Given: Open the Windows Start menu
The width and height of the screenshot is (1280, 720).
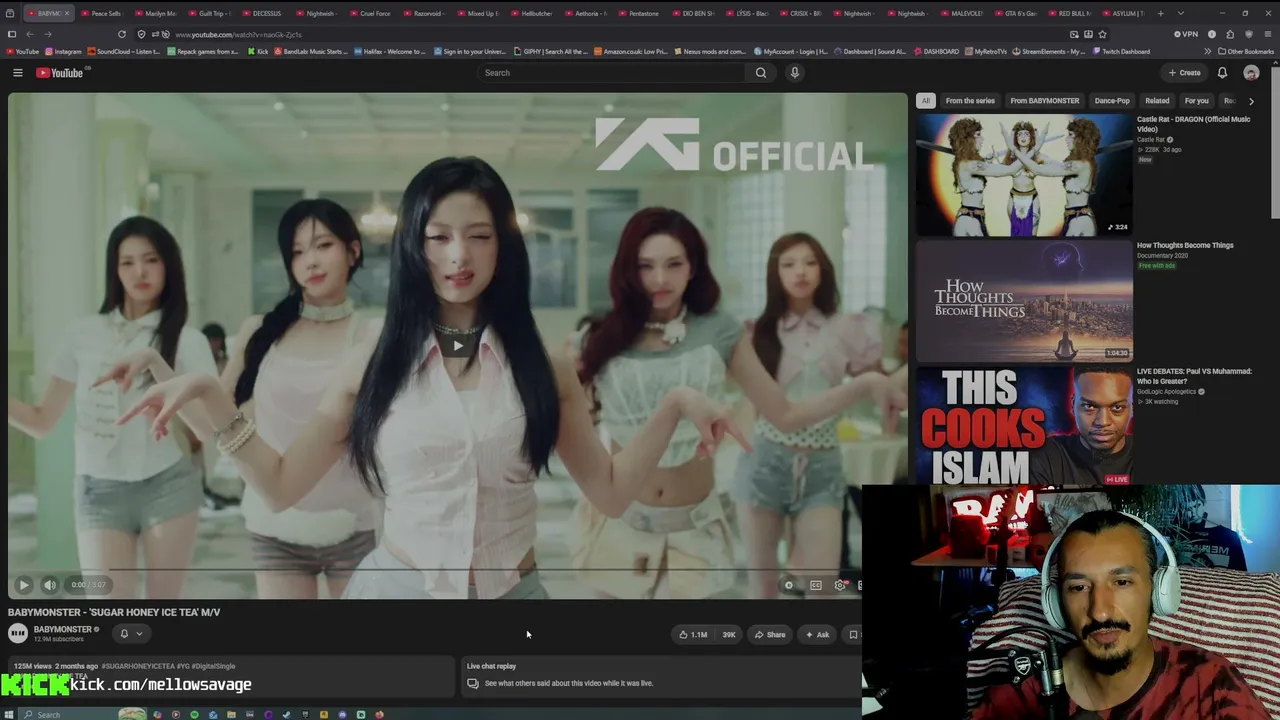Looking at the screenshot, I should (9, 714).
